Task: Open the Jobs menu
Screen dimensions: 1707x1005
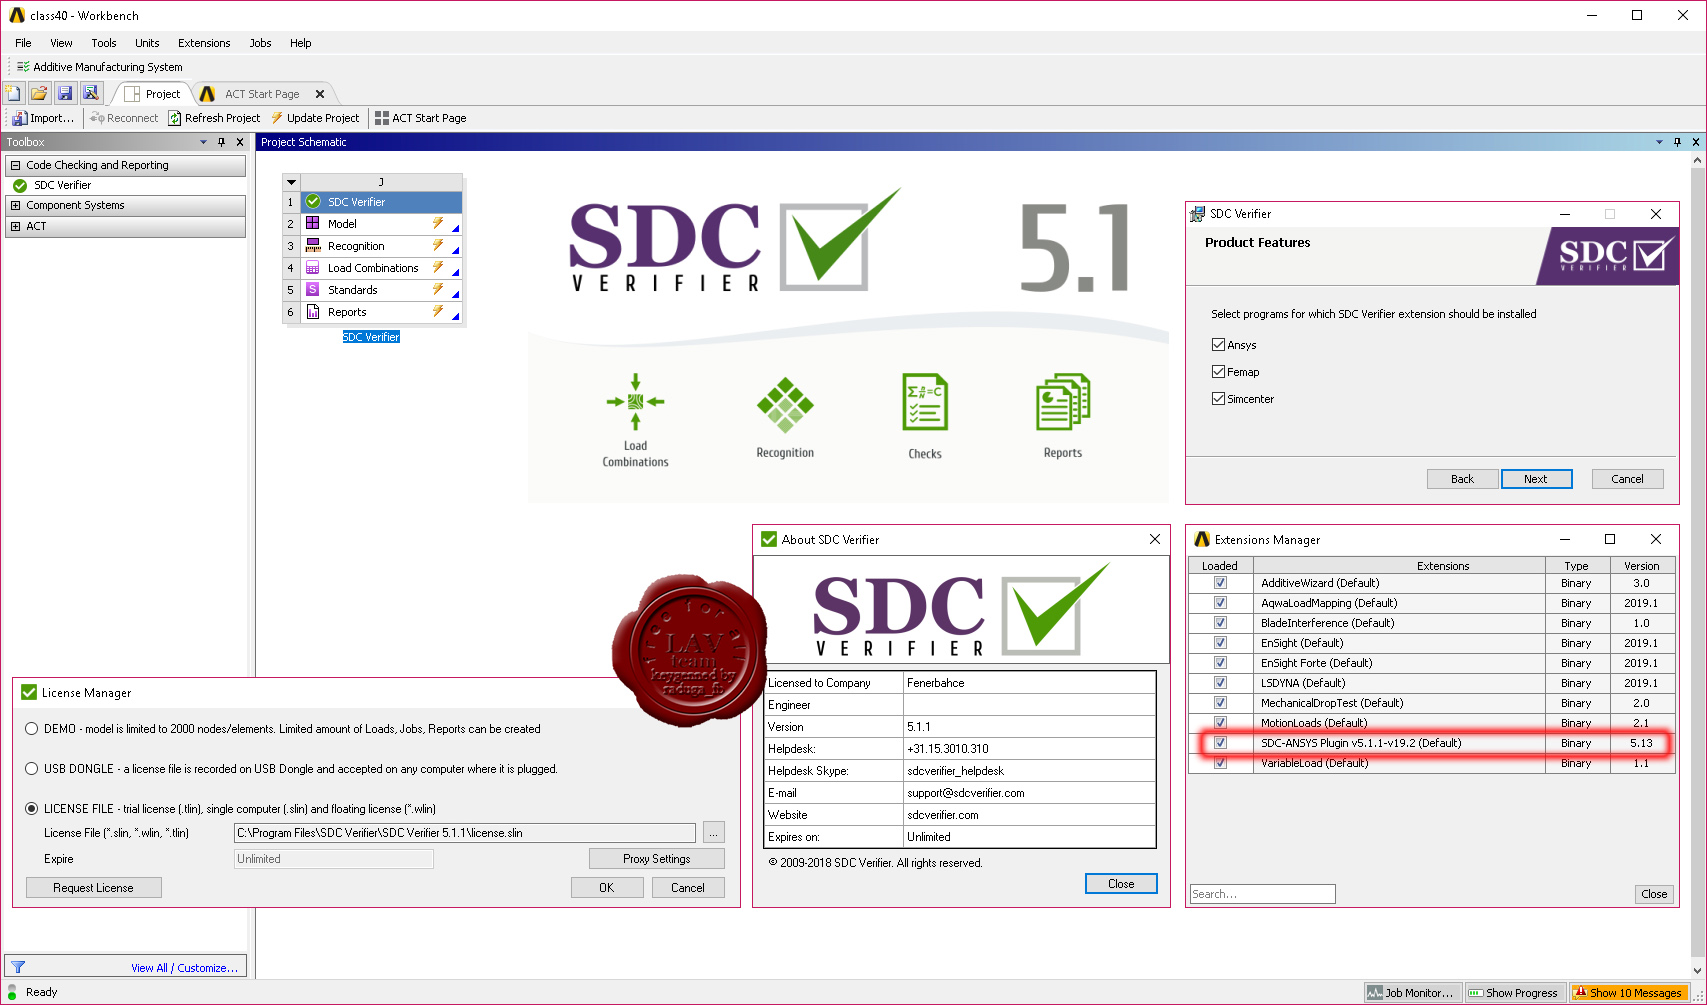Action: coord(260,43)
